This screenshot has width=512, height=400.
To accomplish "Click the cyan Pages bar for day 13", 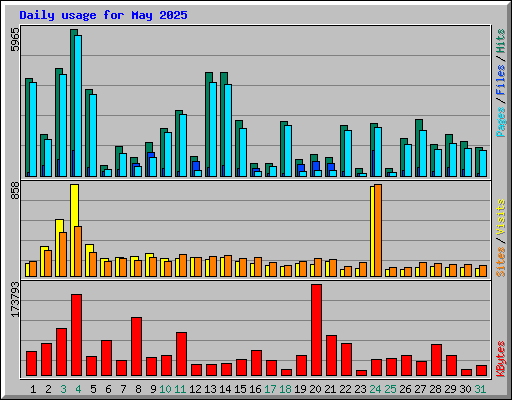I will tap(213, 129).
